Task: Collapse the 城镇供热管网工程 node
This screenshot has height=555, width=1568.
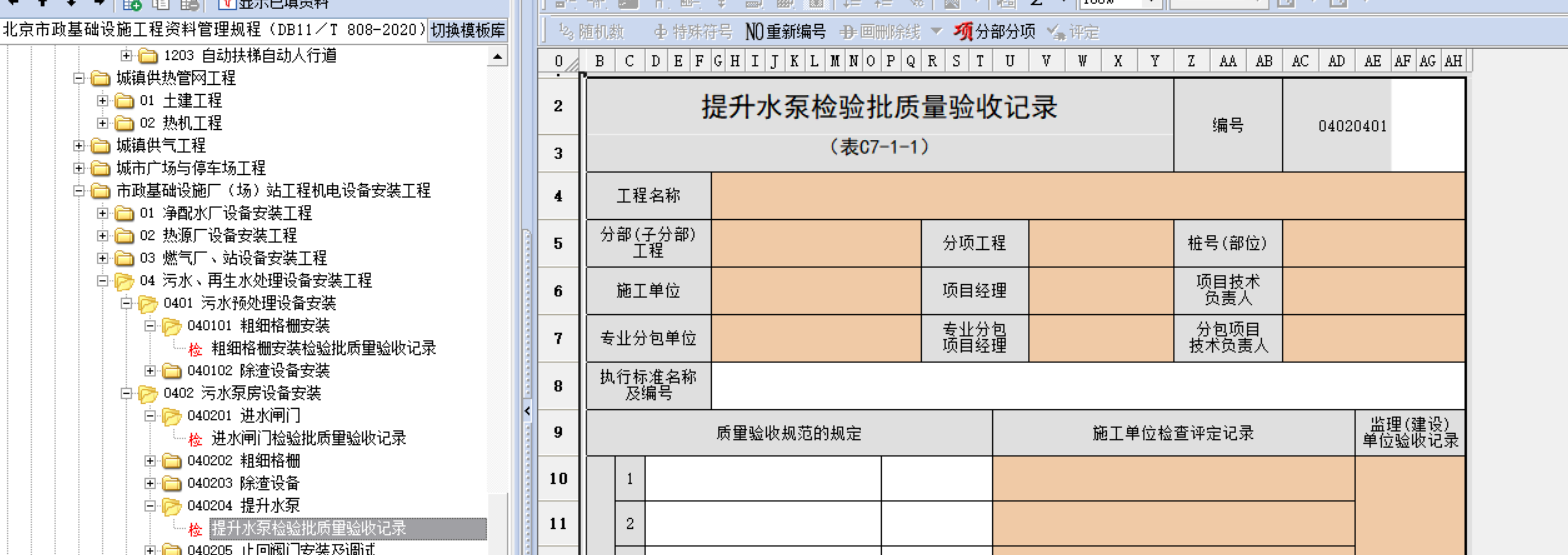Action: point(78,78)
